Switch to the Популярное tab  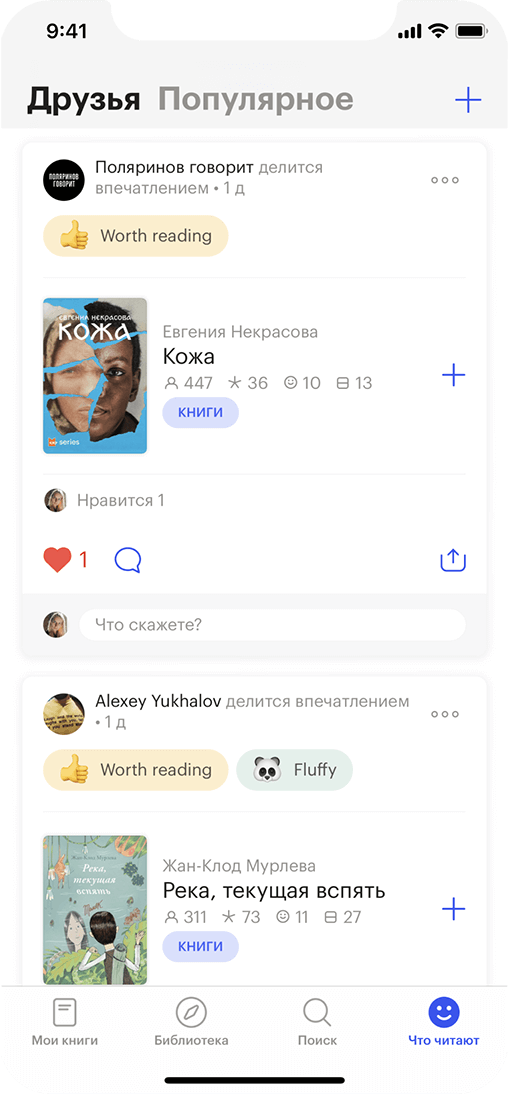click(255, 100)
